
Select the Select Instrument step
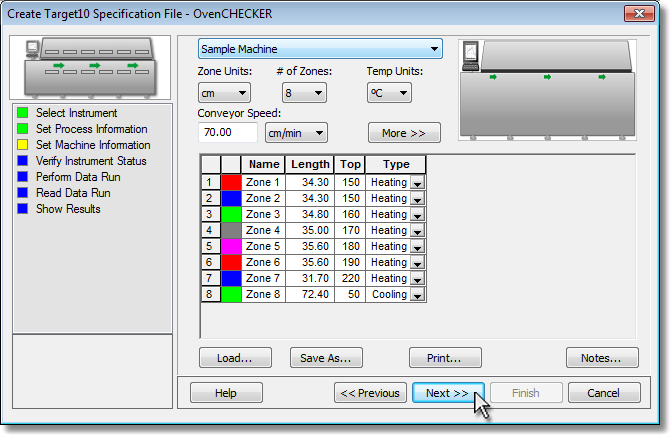[76, 113]
